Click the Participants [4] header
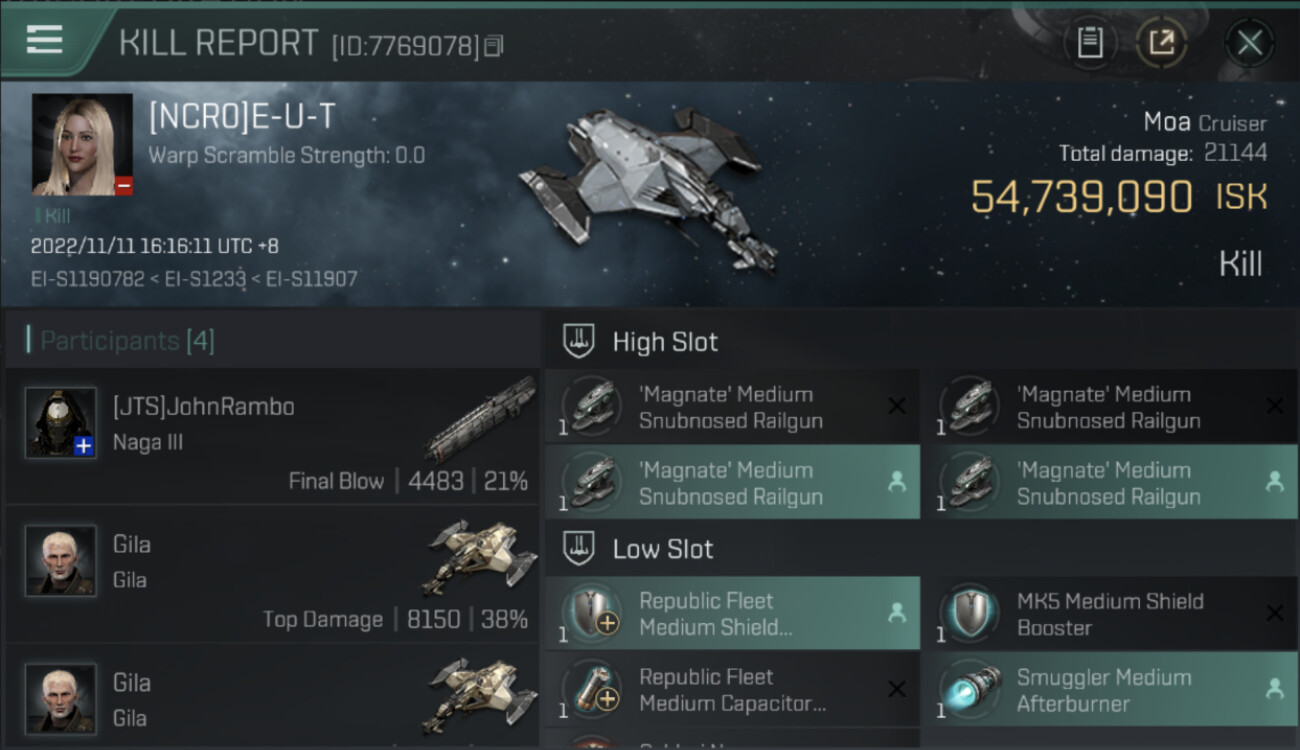Image resolution: width=1300 pixels, height=750 pixels. [127, 341]
